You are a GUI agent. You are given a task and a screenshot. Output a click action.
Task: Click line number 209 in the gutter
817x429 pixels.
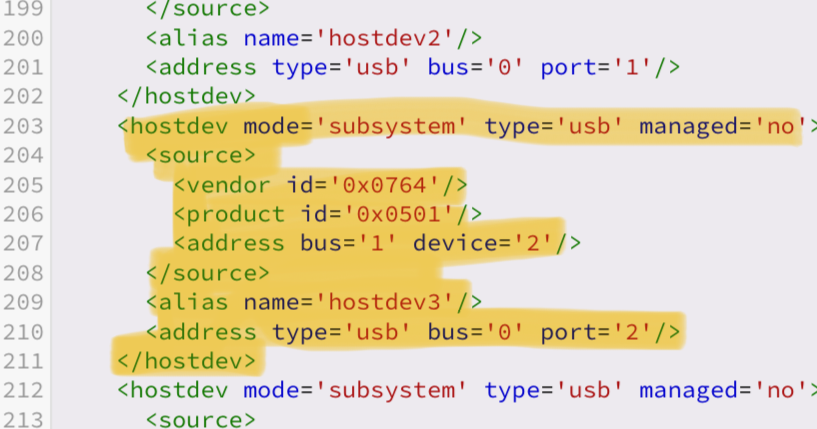[23, 302]
